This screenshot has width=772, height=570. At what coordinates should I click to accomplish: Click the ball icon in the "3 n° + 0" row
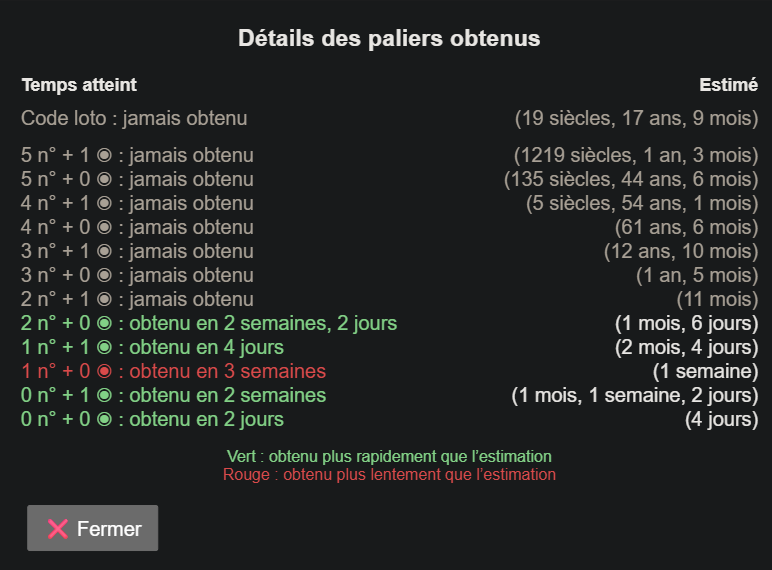[x=103, y=276]
